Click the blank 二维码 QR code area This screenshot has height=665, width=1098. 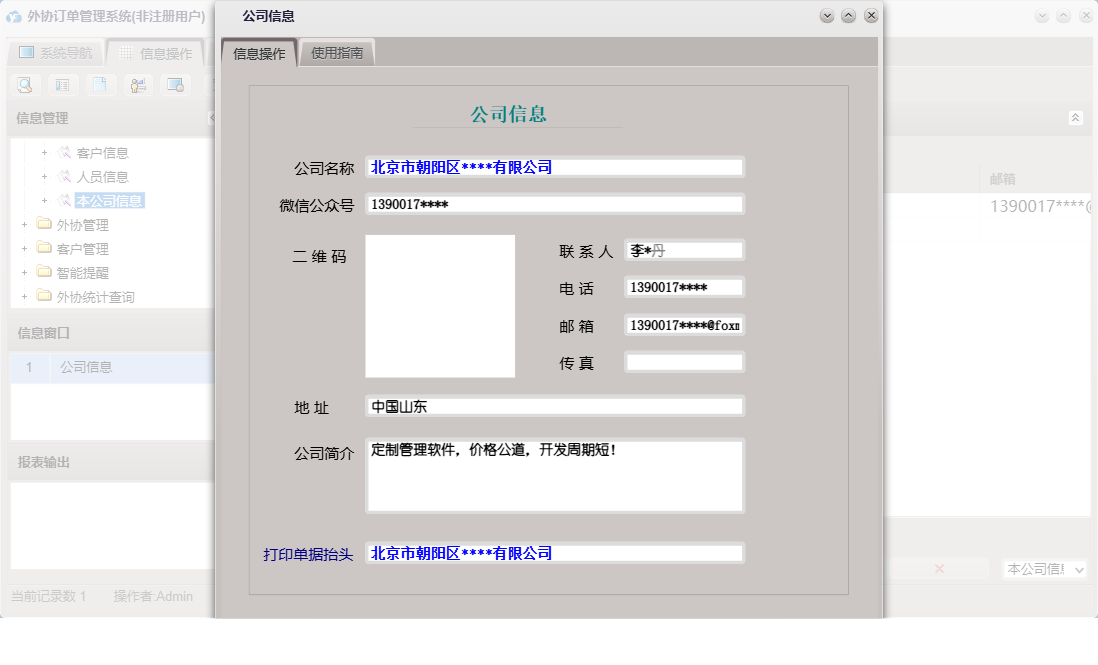pyautogui.click(x=439, y=306)
